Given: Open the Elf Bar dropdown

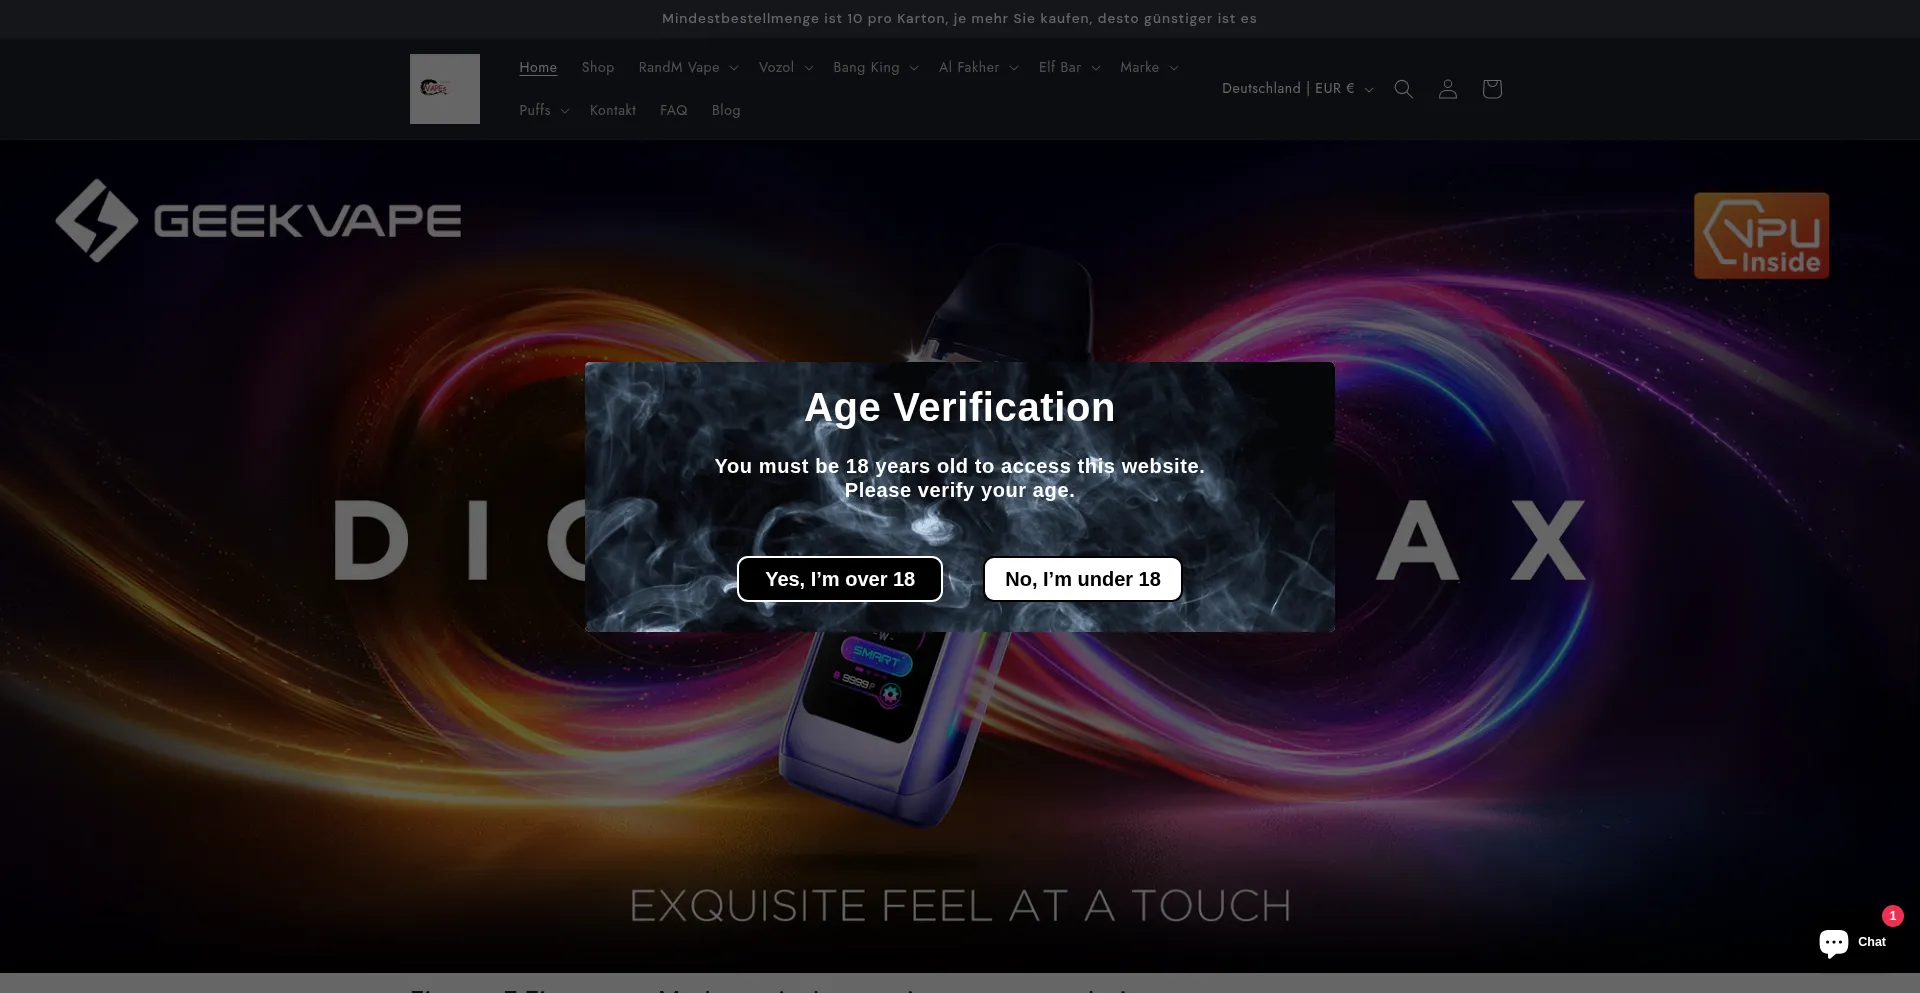Looking at the screenshot, I should pyautogui.click(x=1068, y=67).
